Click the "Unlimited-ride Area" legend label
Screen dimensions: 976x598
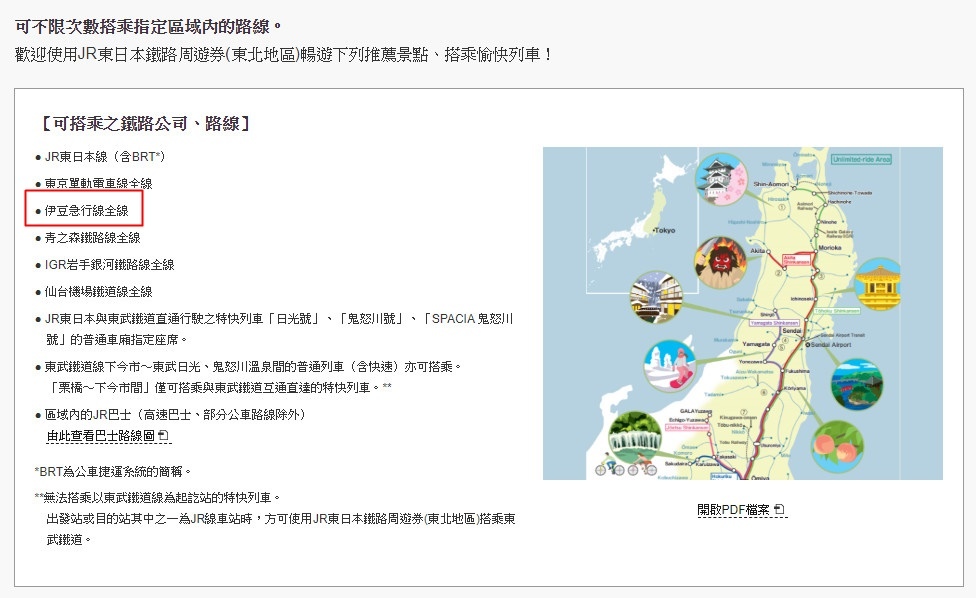861,159
